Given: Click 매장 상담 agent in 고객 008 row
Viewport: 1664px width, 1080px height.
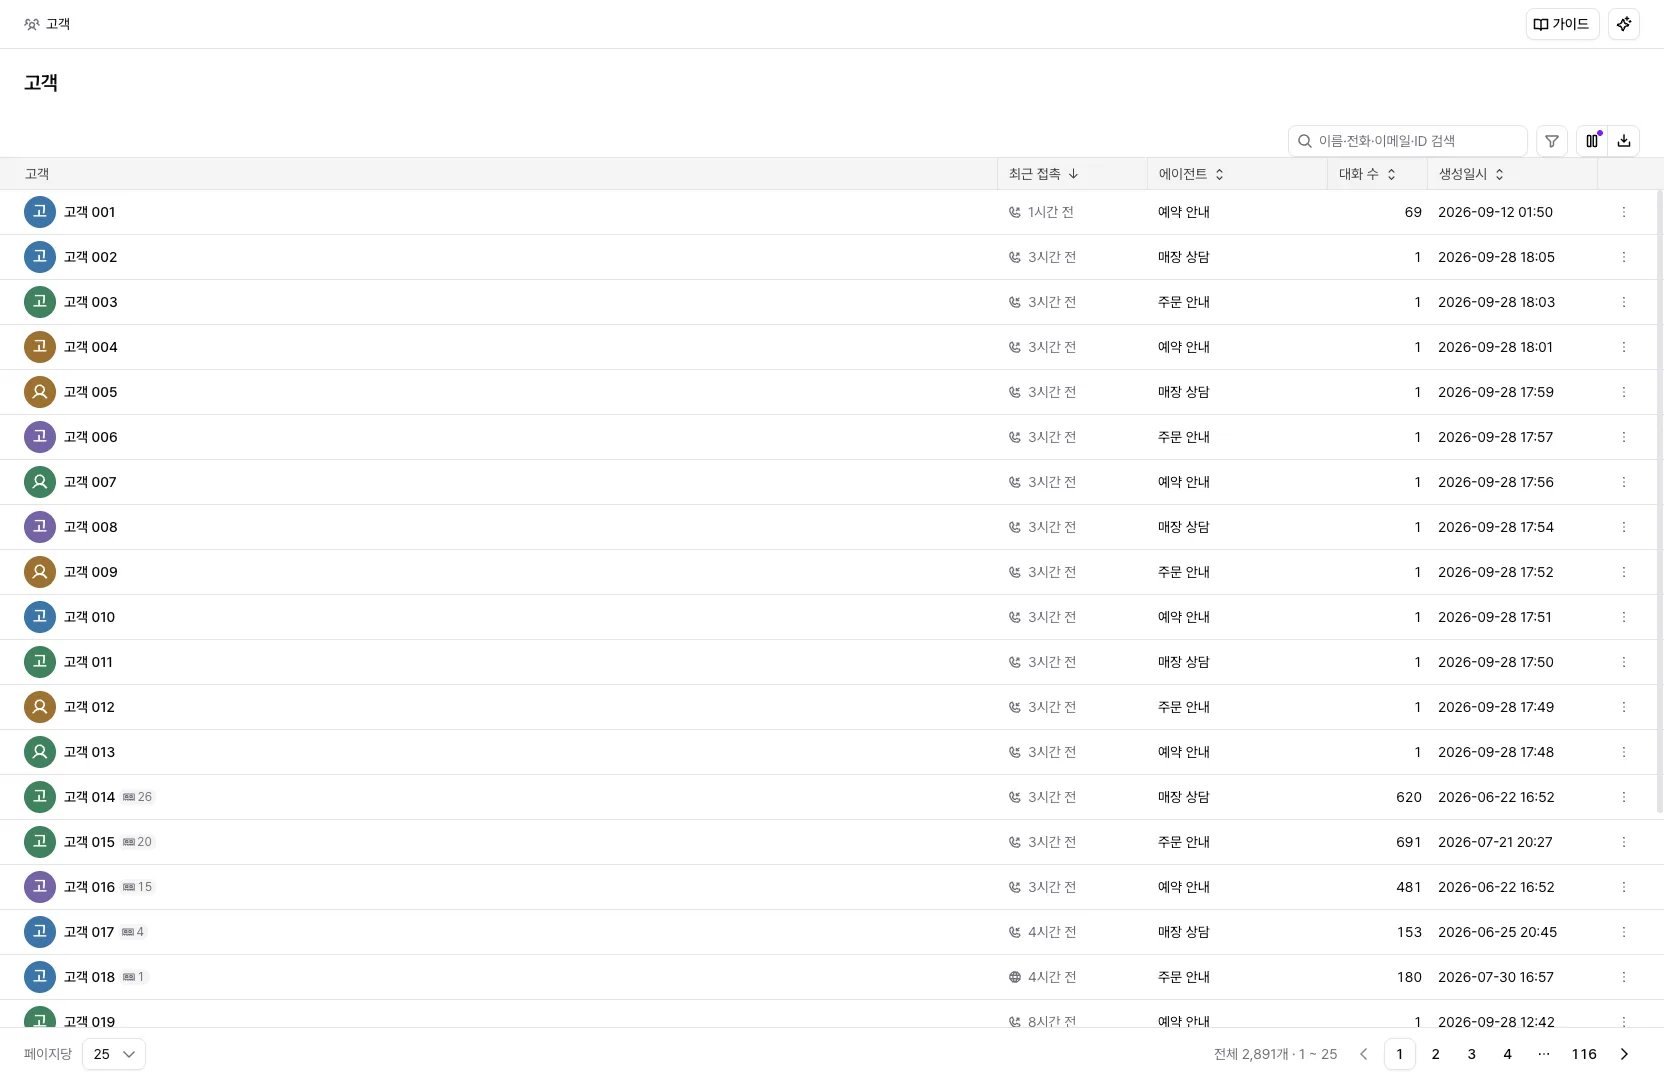Looking at the screenshot, I should (1184, 527).
